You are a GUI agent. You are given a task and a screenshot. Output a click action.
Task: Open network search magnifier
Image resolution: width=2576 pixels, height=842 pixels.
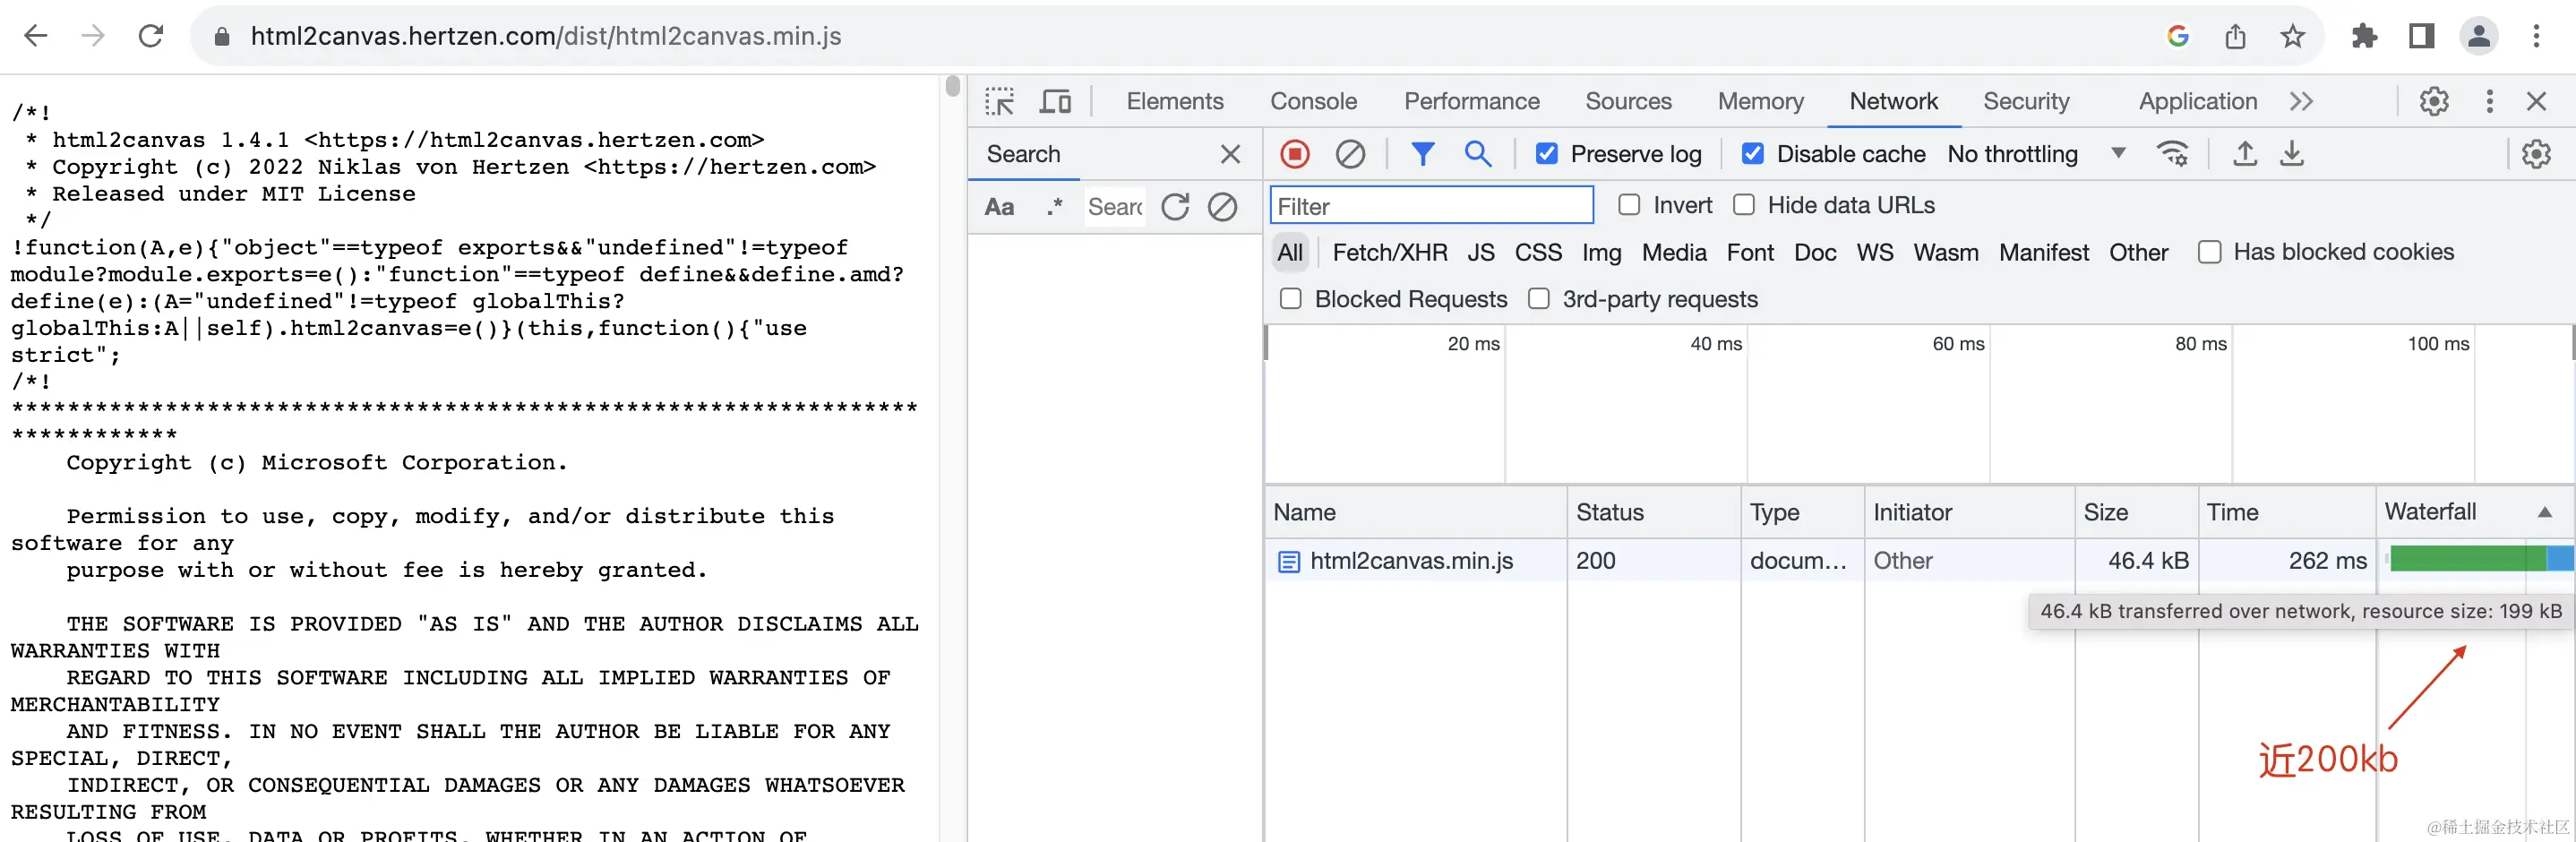[1477, 154]
